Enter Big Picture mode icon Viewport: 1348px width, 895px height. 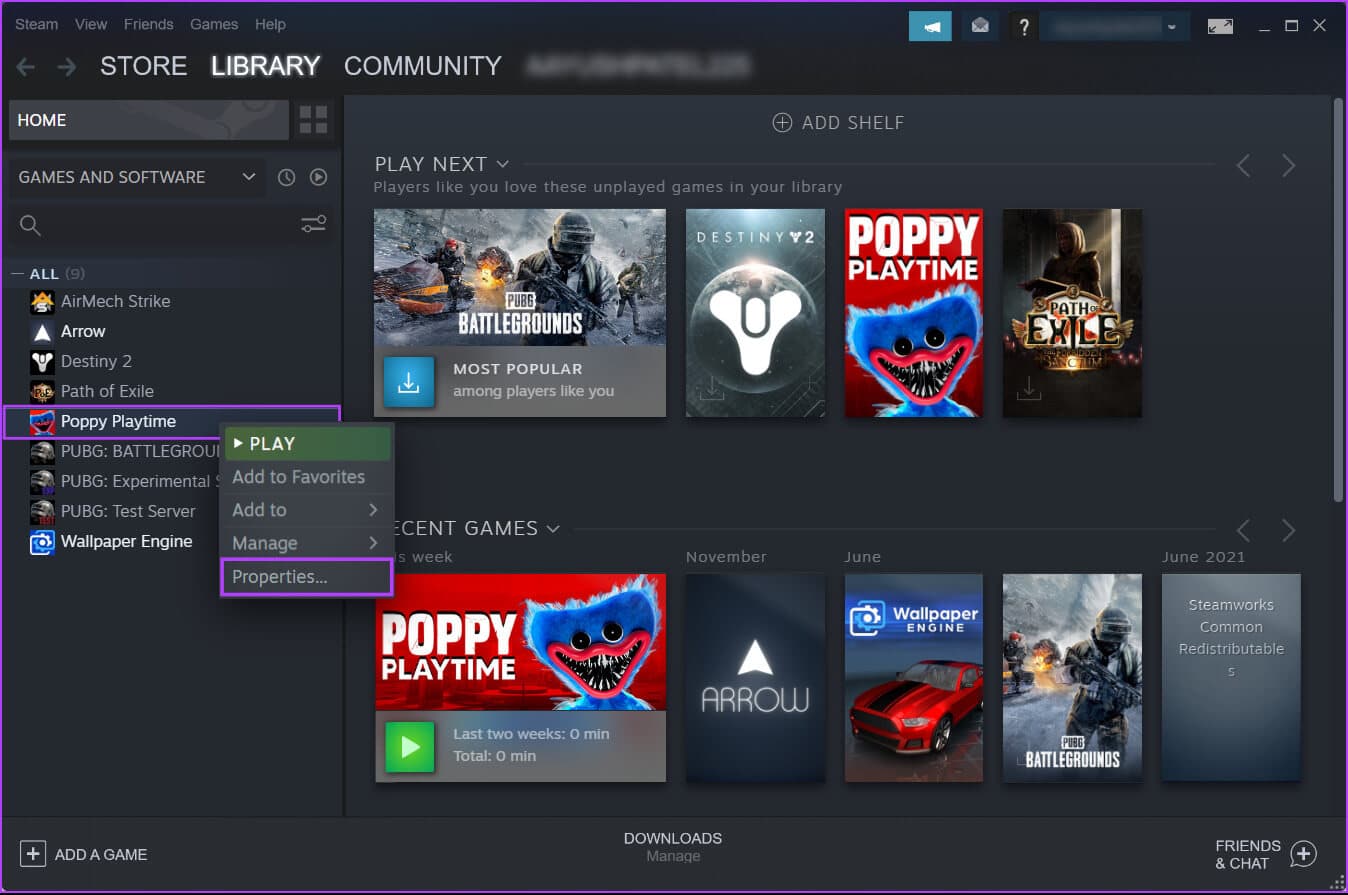(1220, 26)
